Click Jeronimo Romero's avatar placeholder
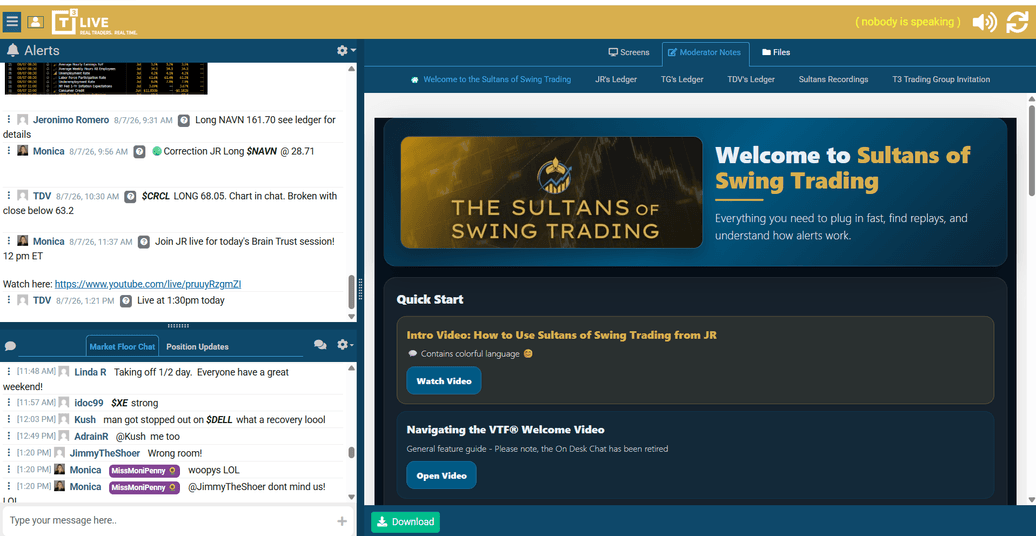1036x536 pixels. click(23, 120)
